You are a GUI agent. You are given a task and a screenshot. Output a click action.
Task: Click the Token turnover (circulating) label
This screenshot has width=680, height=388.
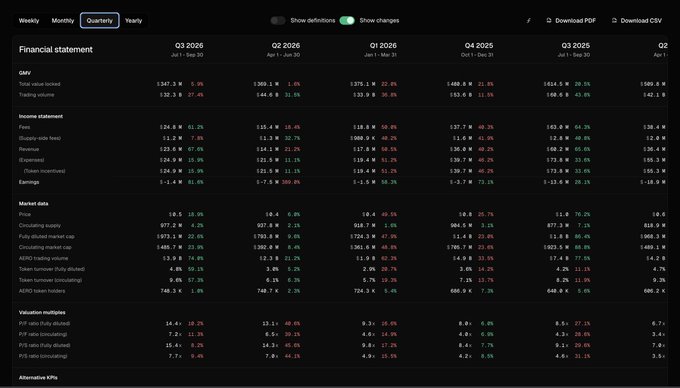click(50, 280)
